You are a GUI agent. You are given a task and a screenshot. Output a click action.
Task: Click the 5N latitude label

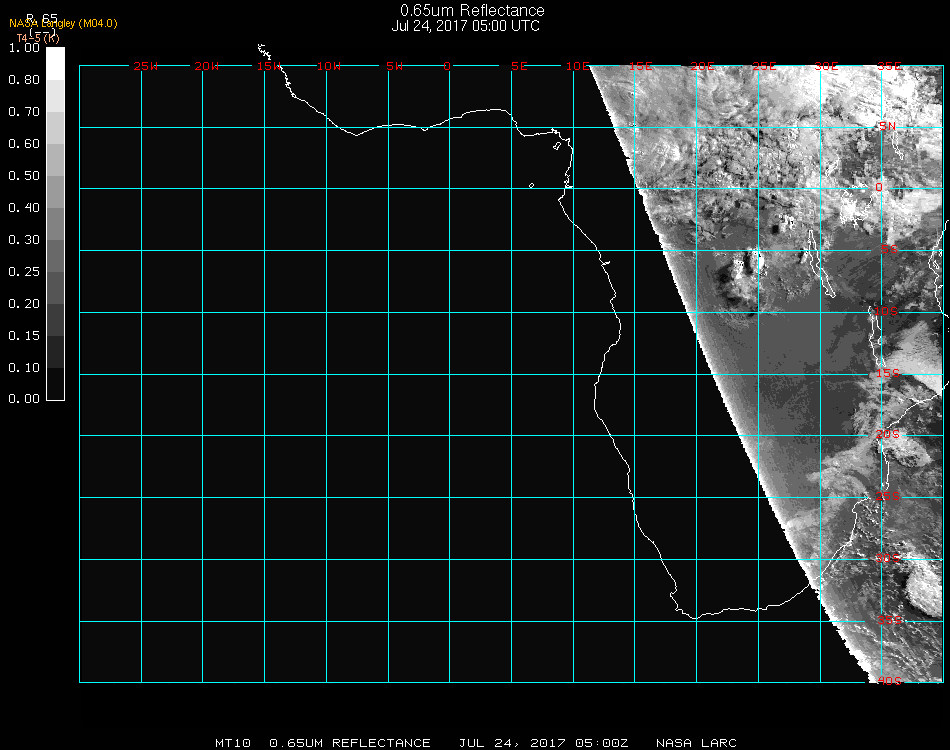pos(887,126)
